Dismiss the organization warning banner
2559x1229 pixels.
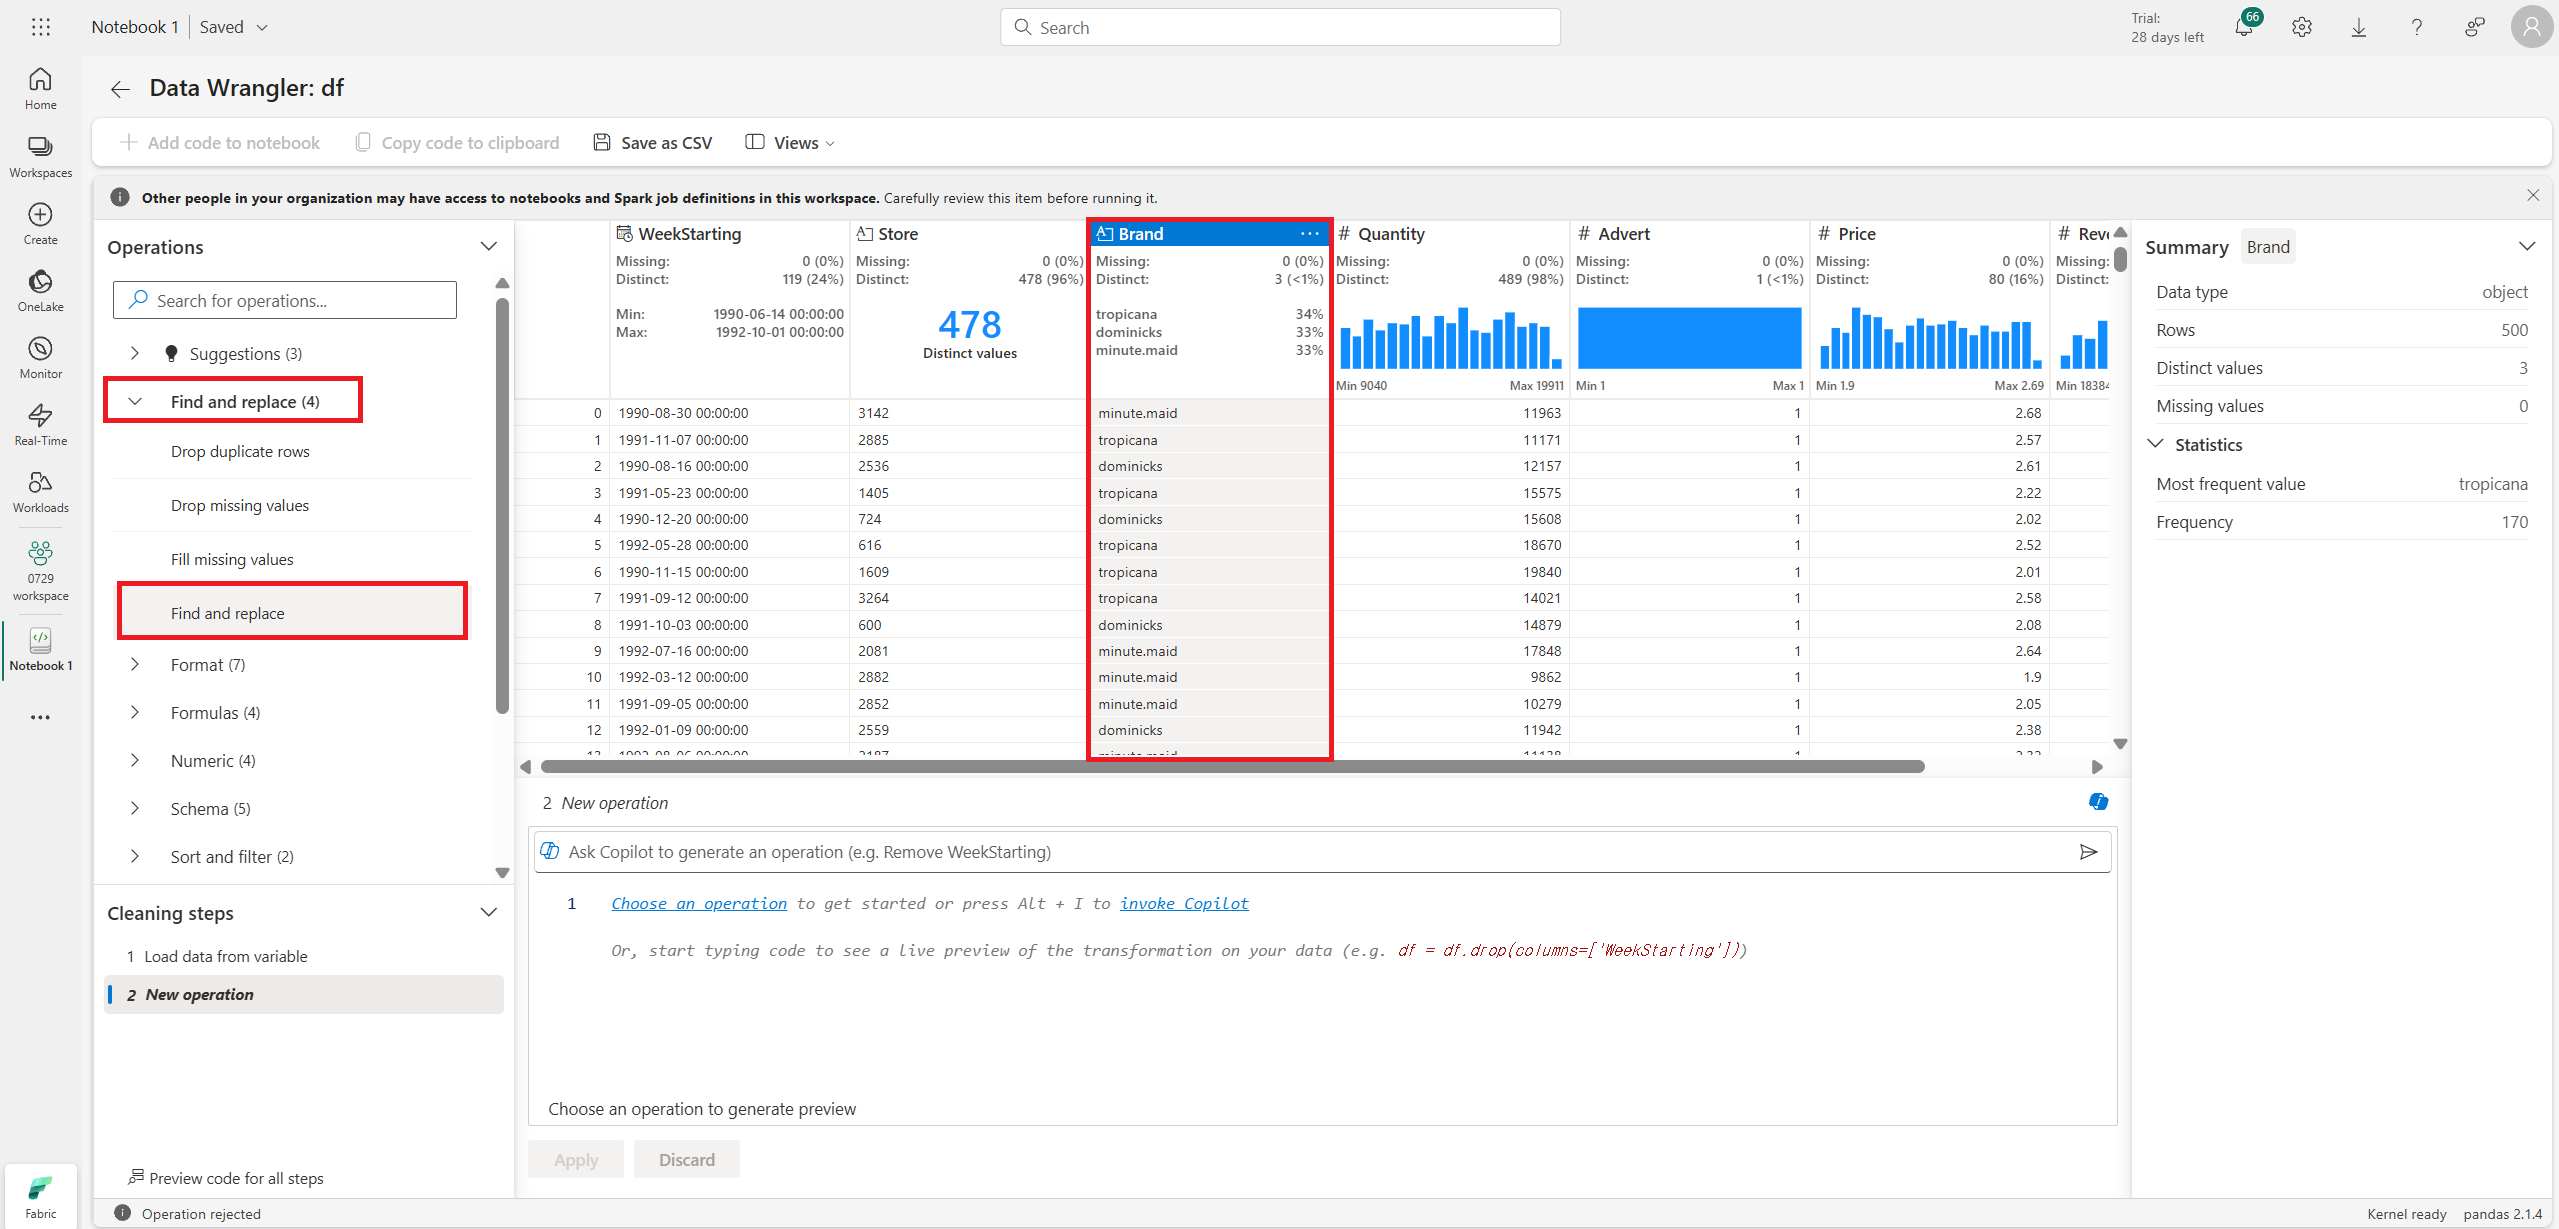pyautogui.click(x=2533, y=196)
